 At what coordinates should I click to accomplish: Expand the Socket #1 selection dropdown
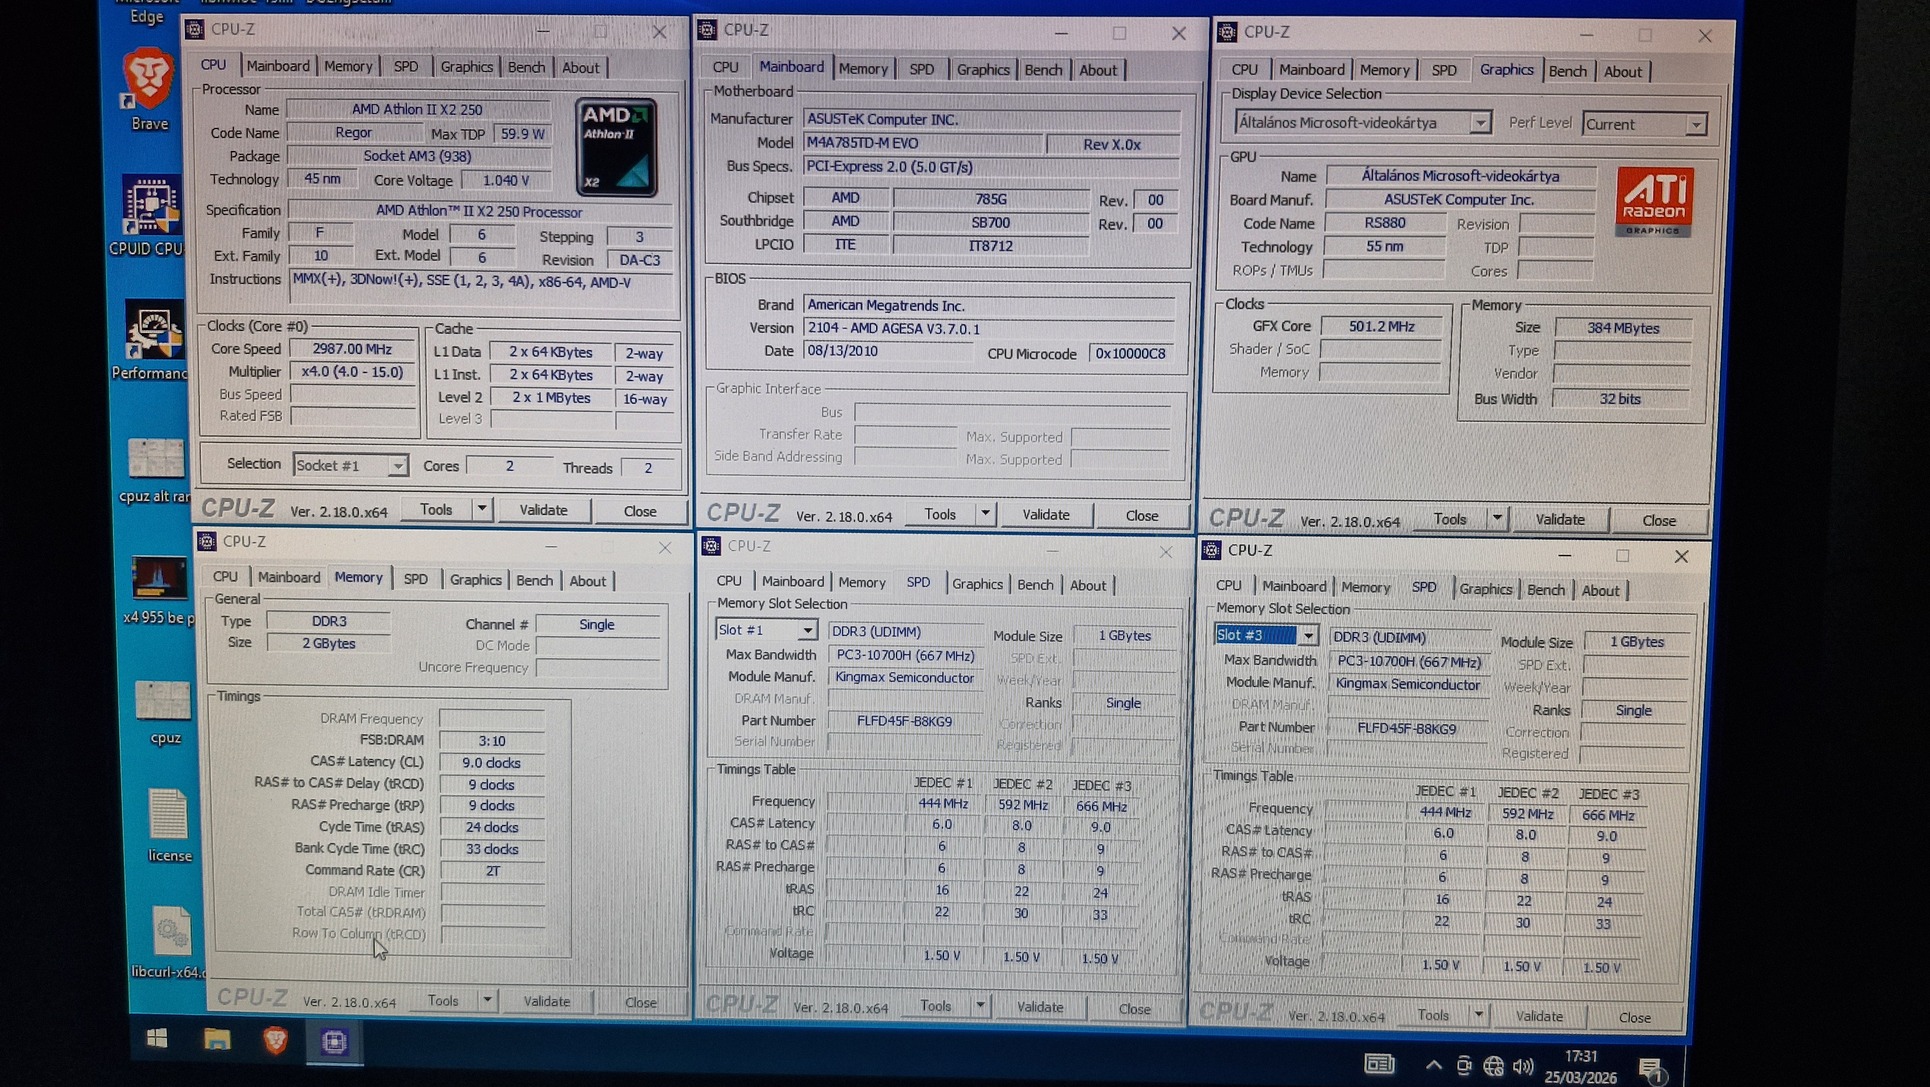(x=397, y=466)
